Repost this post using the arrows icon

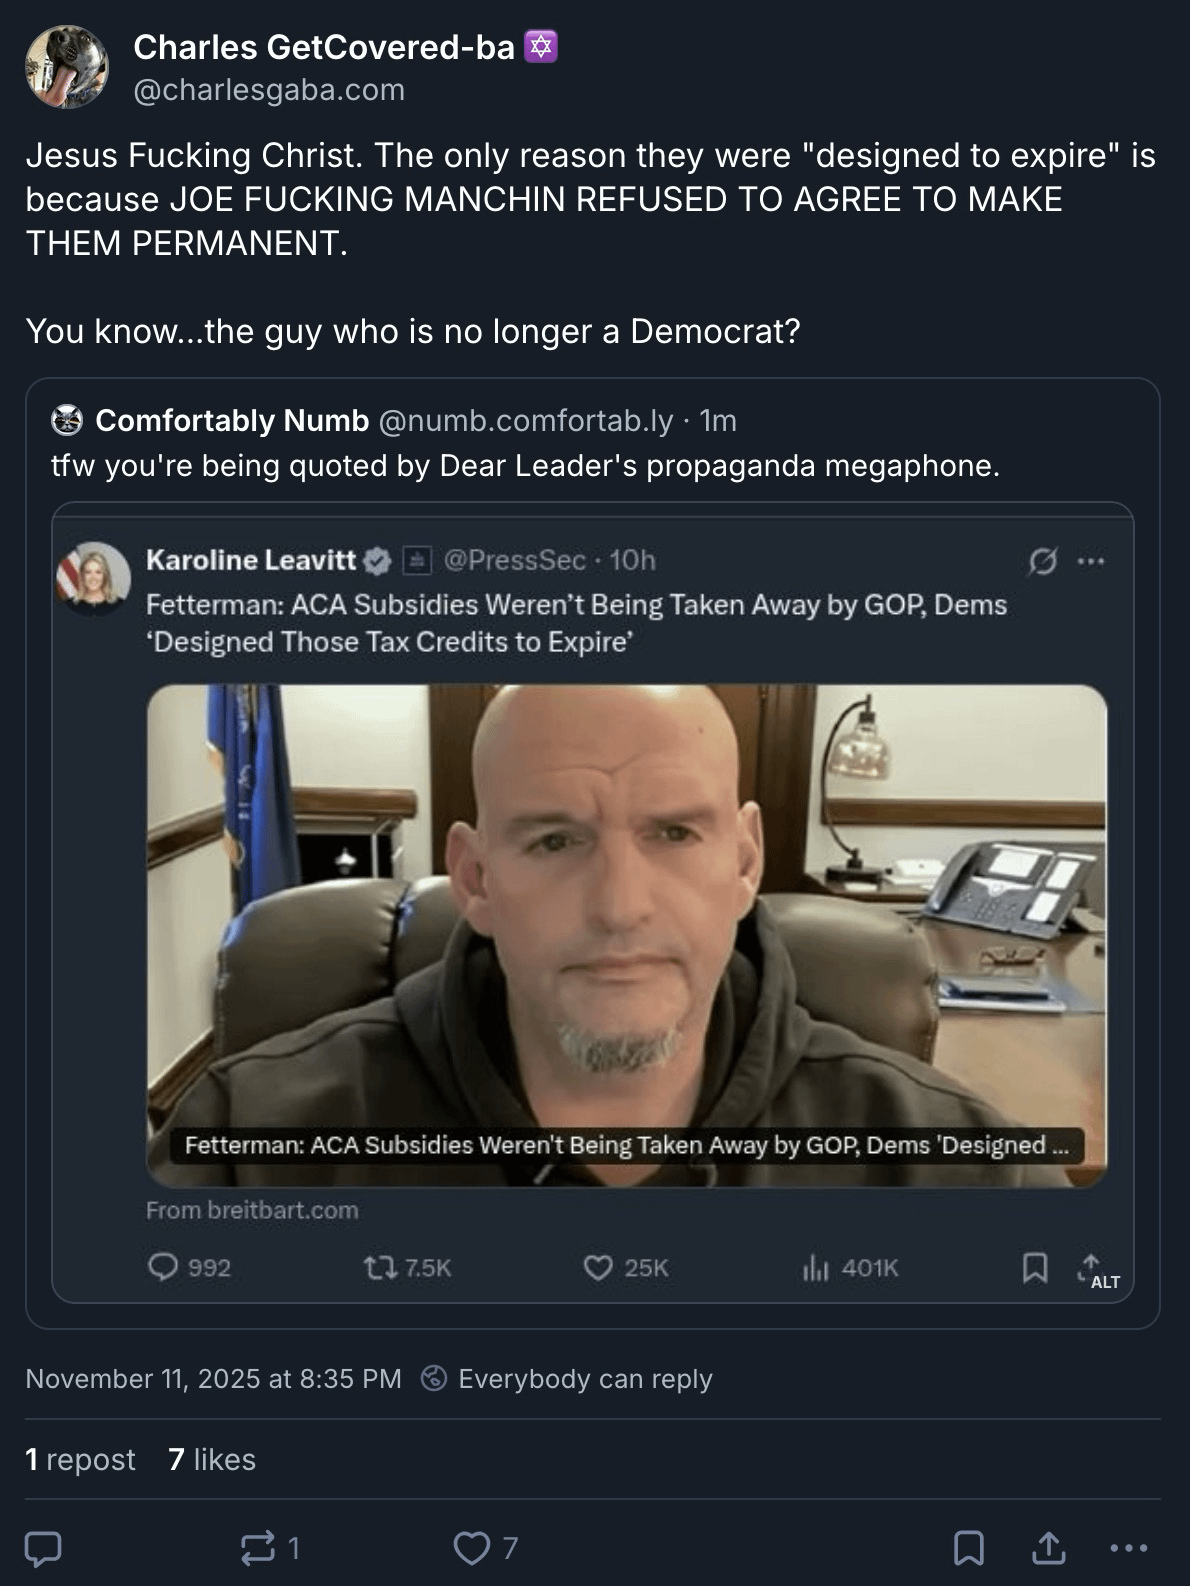[x=258, y=1548]
